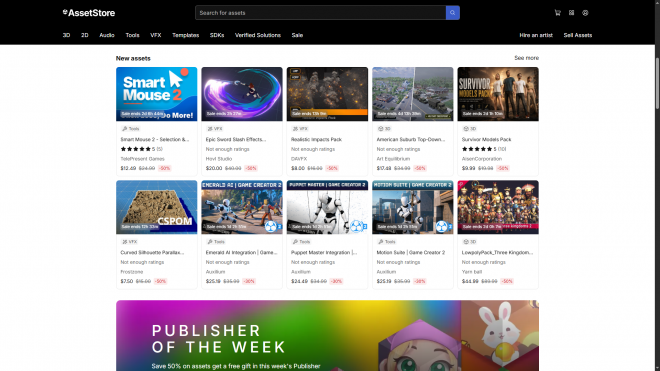Click the Tools category icon on Puppet Master Integration card

coord(295,242)
